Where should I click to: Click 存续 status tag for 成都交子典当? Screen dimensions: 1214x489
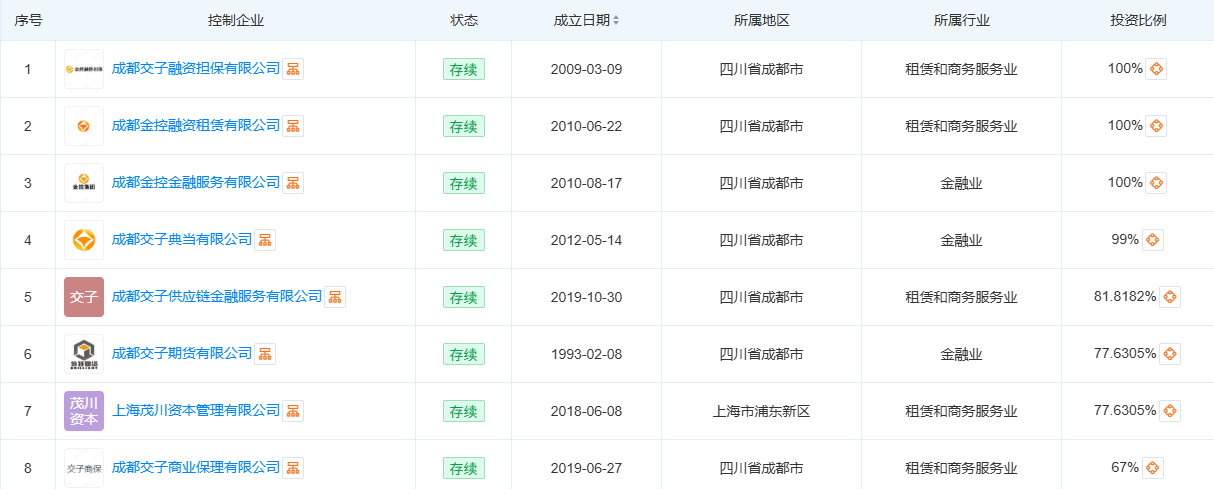[464, 240]
